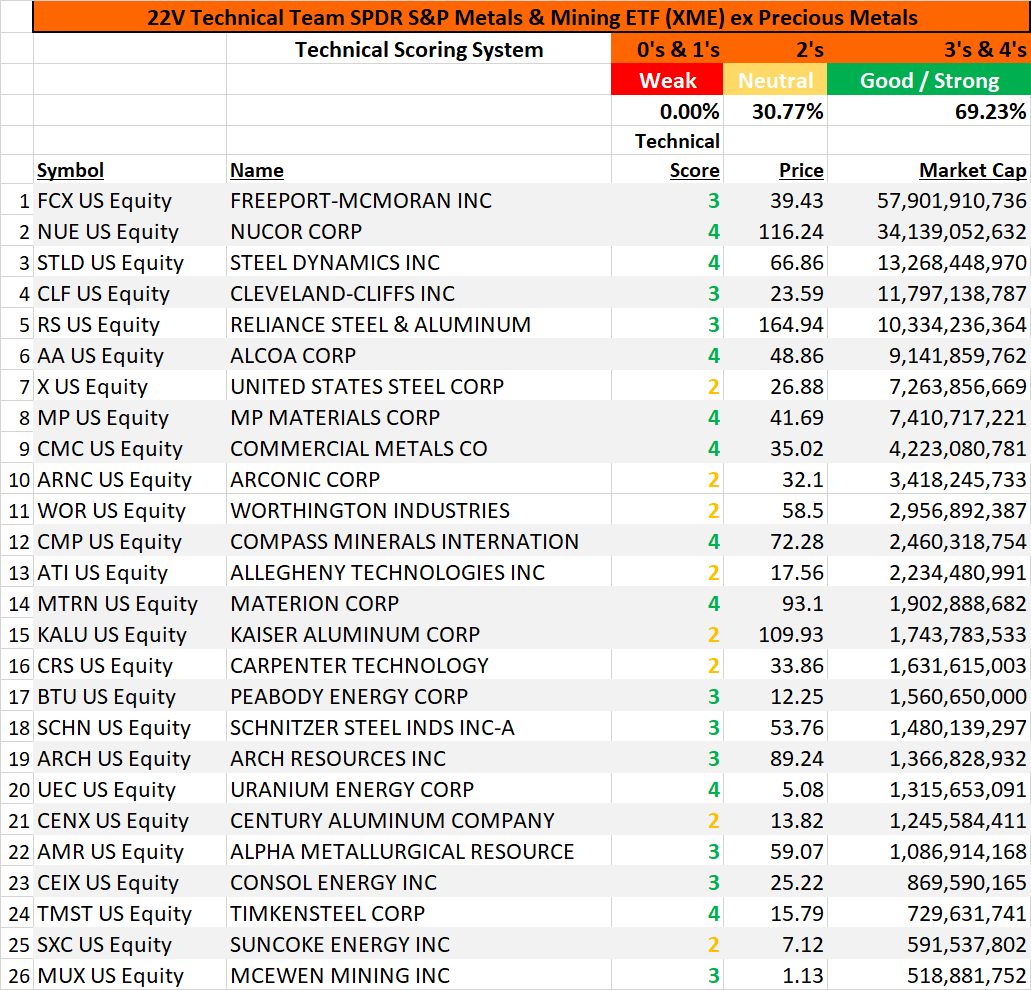The image size is (1031, 990).
Task: Click the 69.23% strong percentage cell
Action: (928, 110)
